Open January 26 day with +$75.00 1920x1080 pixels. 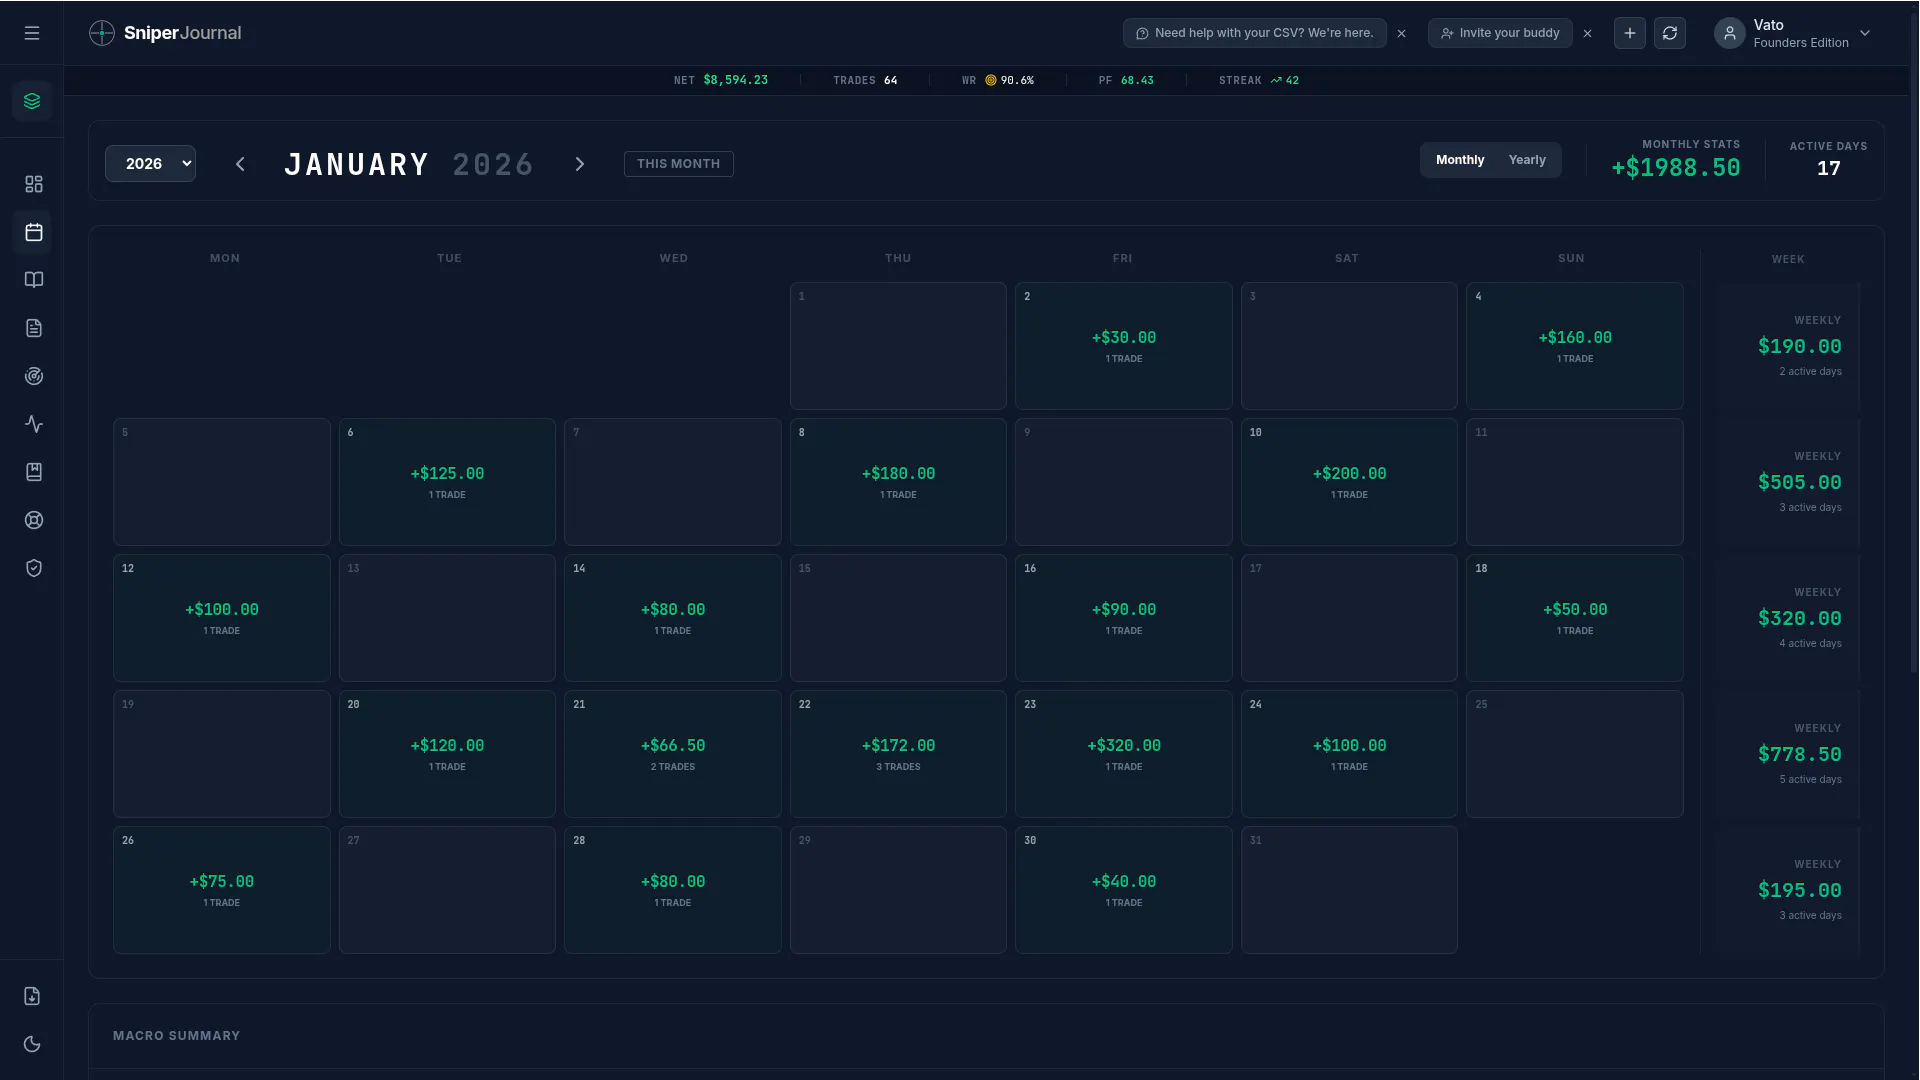tap(222, 890)
